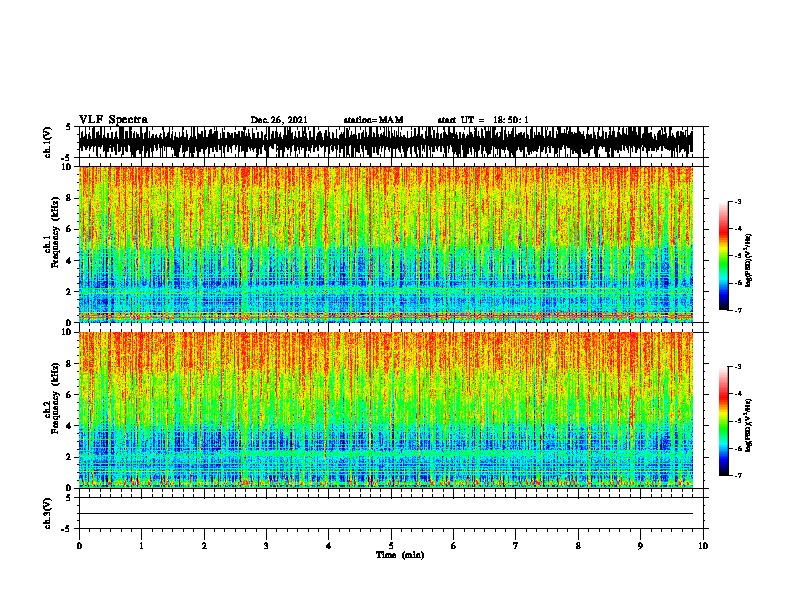This screenshot has width=792, height=612.
Task: Select the date 'Dec. 26, 2021' label
Action: point(279,120)
